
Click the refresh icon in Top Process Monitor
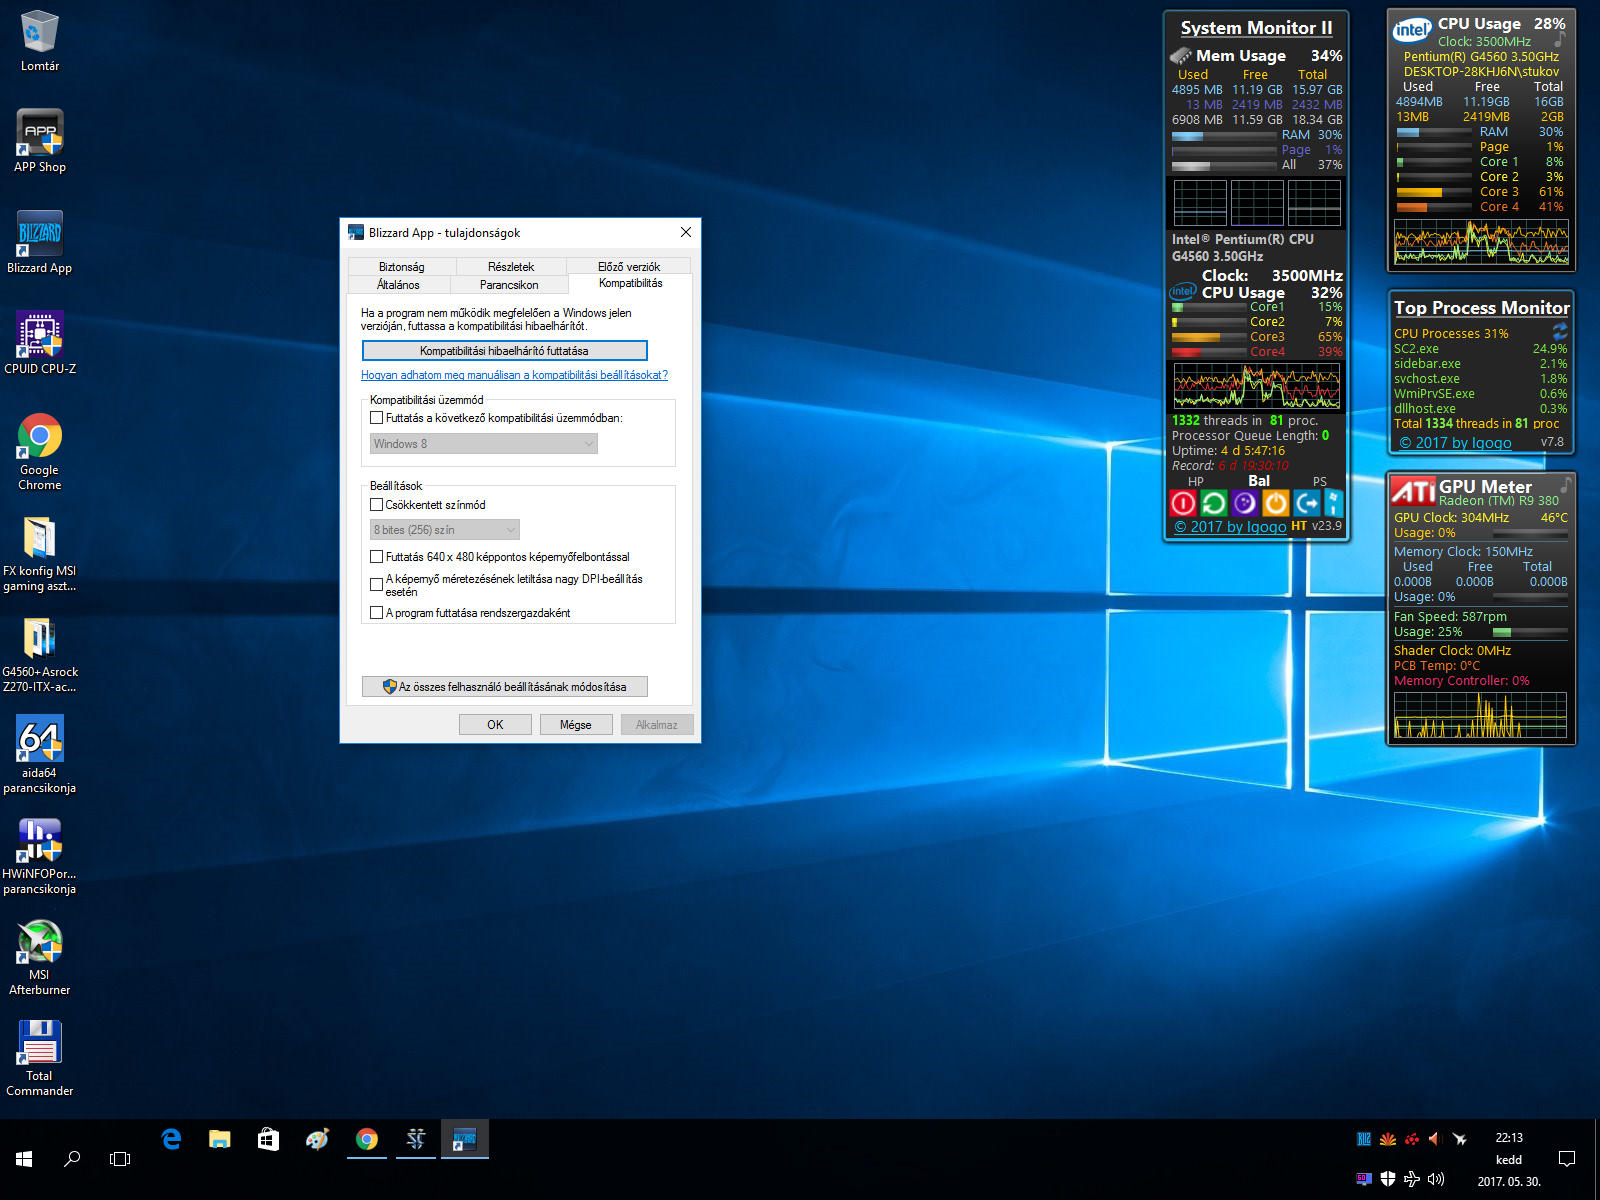point(1559,331)
